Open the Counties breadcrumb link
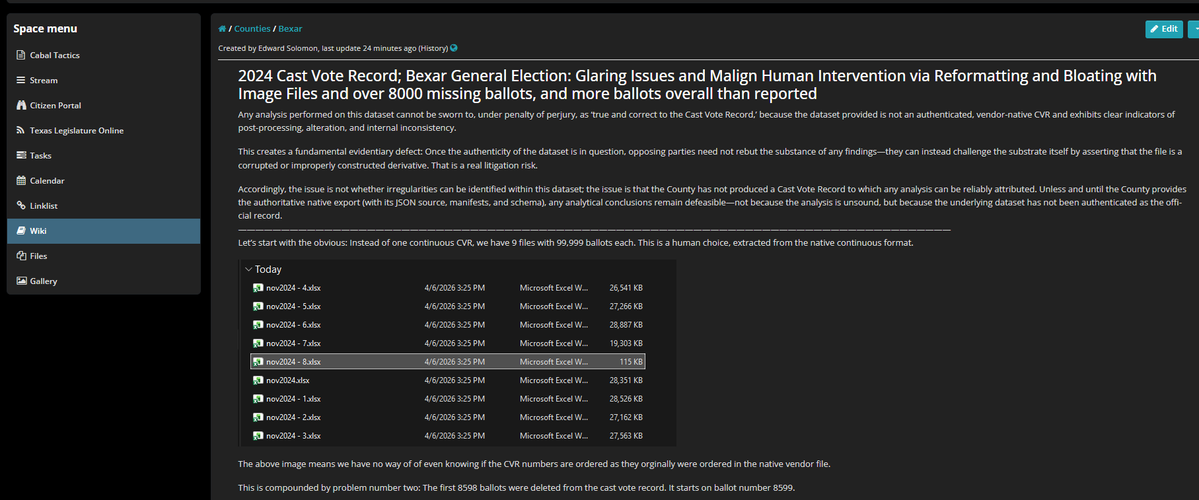Image resolution: width=1199 pixels, height=500 pixels. (x=252, y=29)
